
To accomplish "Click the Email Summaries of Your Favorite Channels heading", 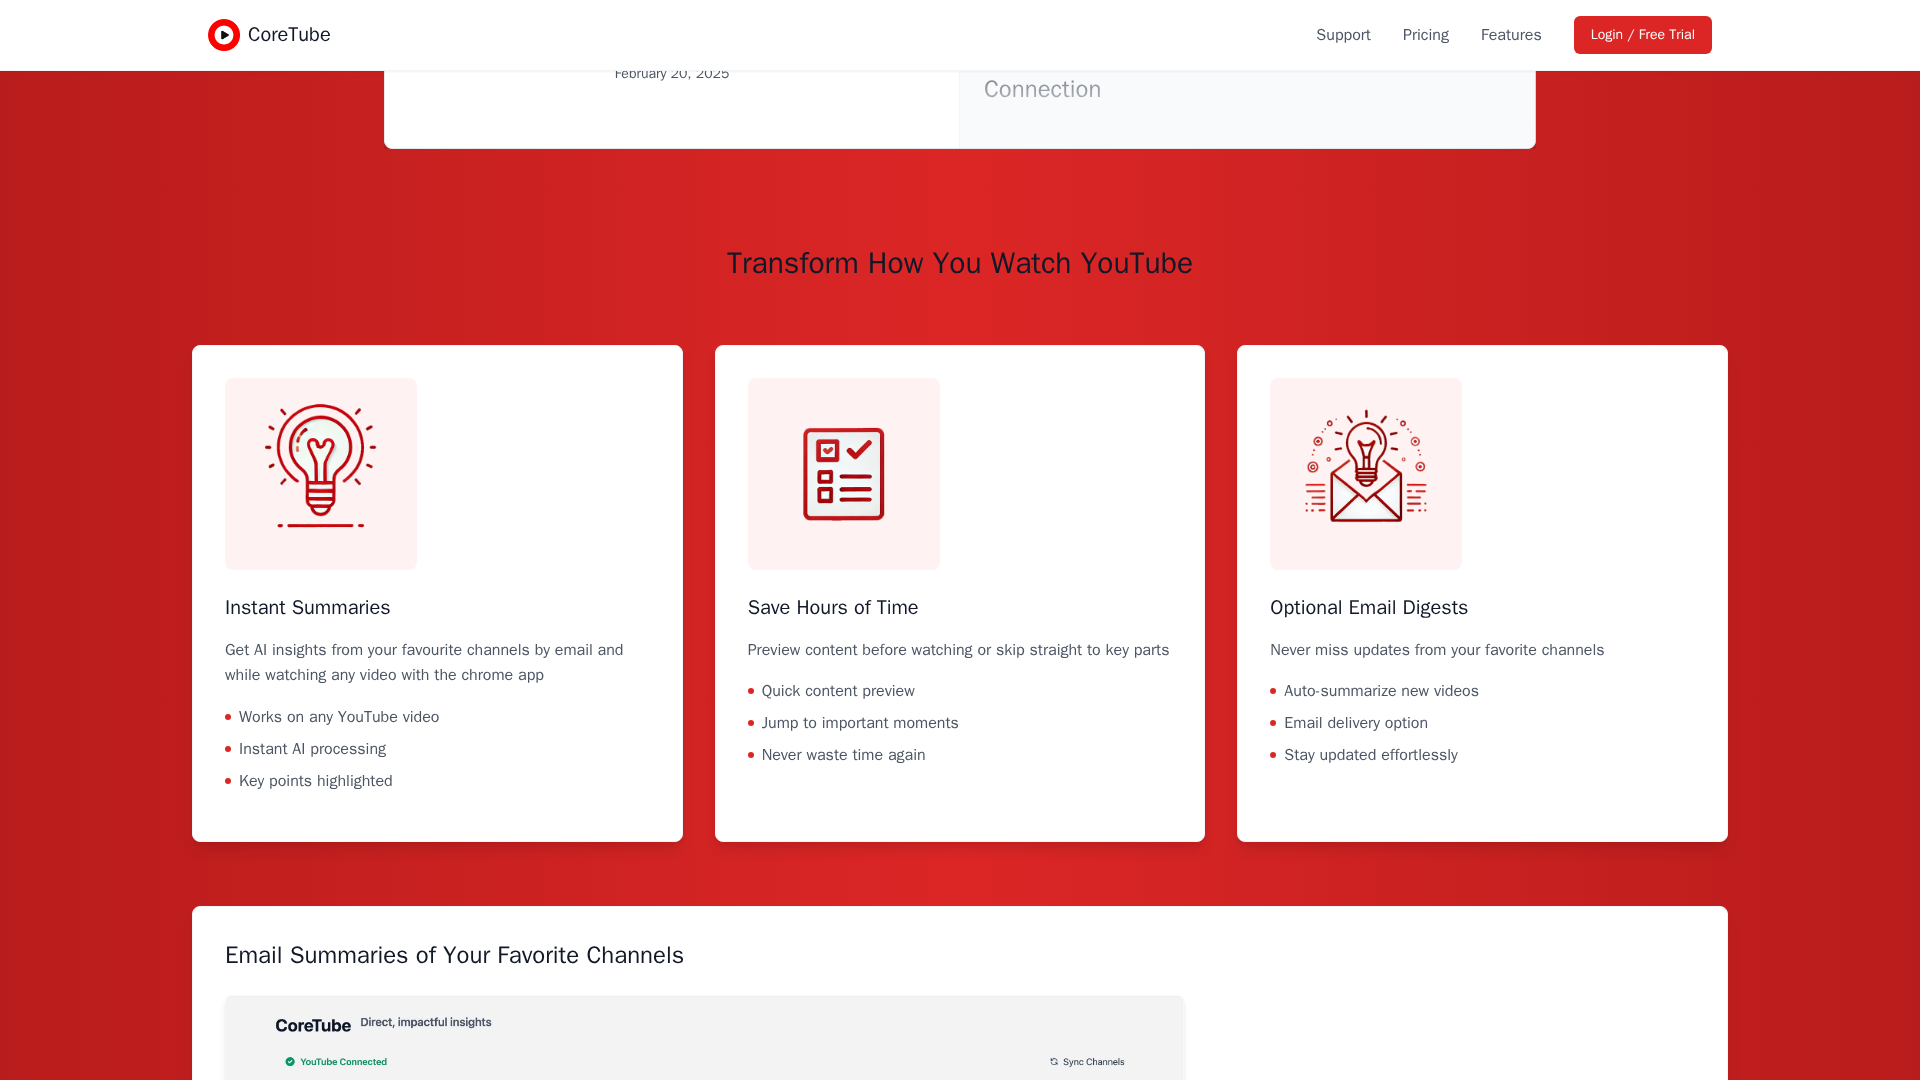I will pyautogui.click(x=454, y=955).
